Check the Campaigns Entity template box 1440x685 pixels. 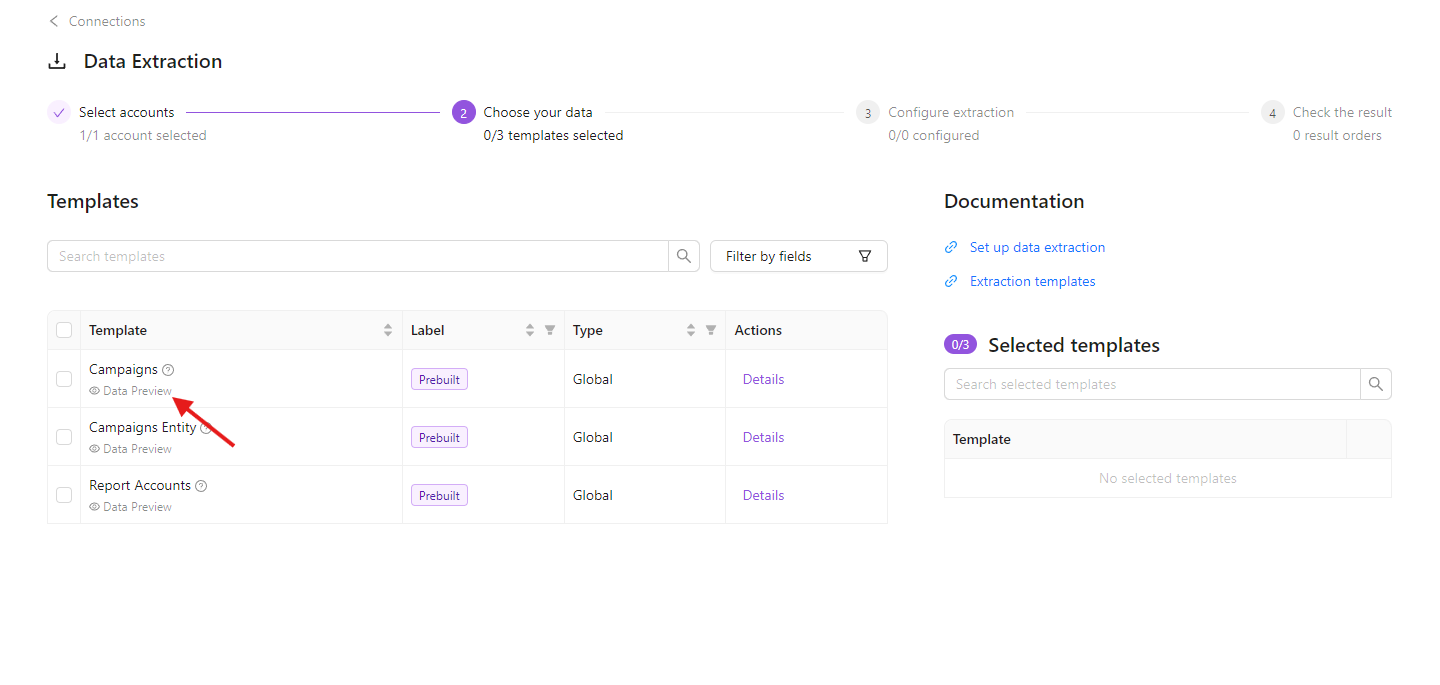[x=64, y=437]
